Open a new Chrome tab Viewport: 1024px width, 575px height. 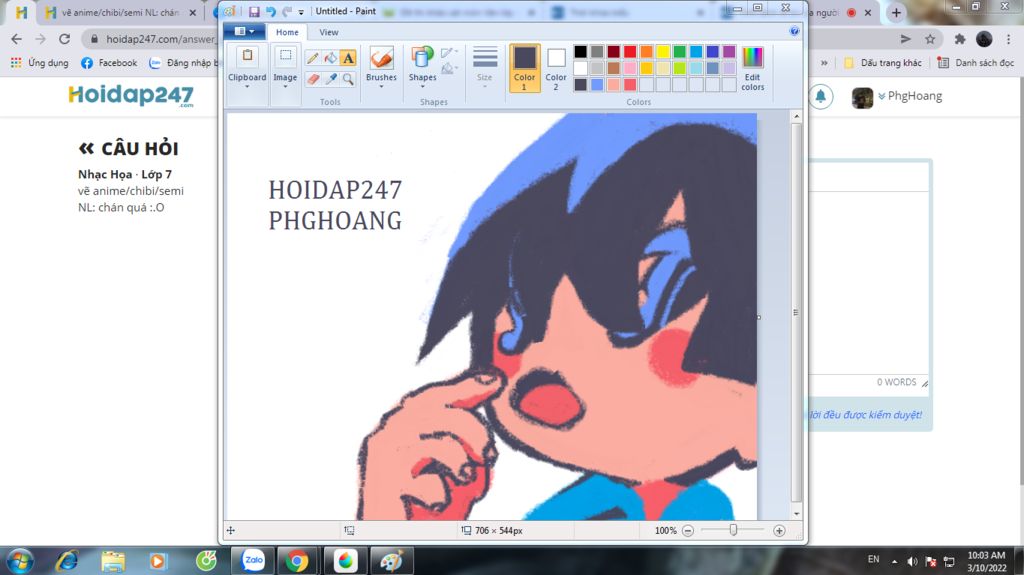click(896, 12)
